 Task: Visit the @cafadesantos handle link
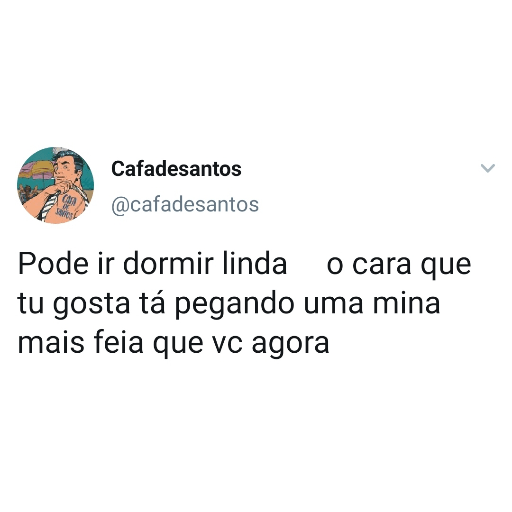(x=185, y=204)
